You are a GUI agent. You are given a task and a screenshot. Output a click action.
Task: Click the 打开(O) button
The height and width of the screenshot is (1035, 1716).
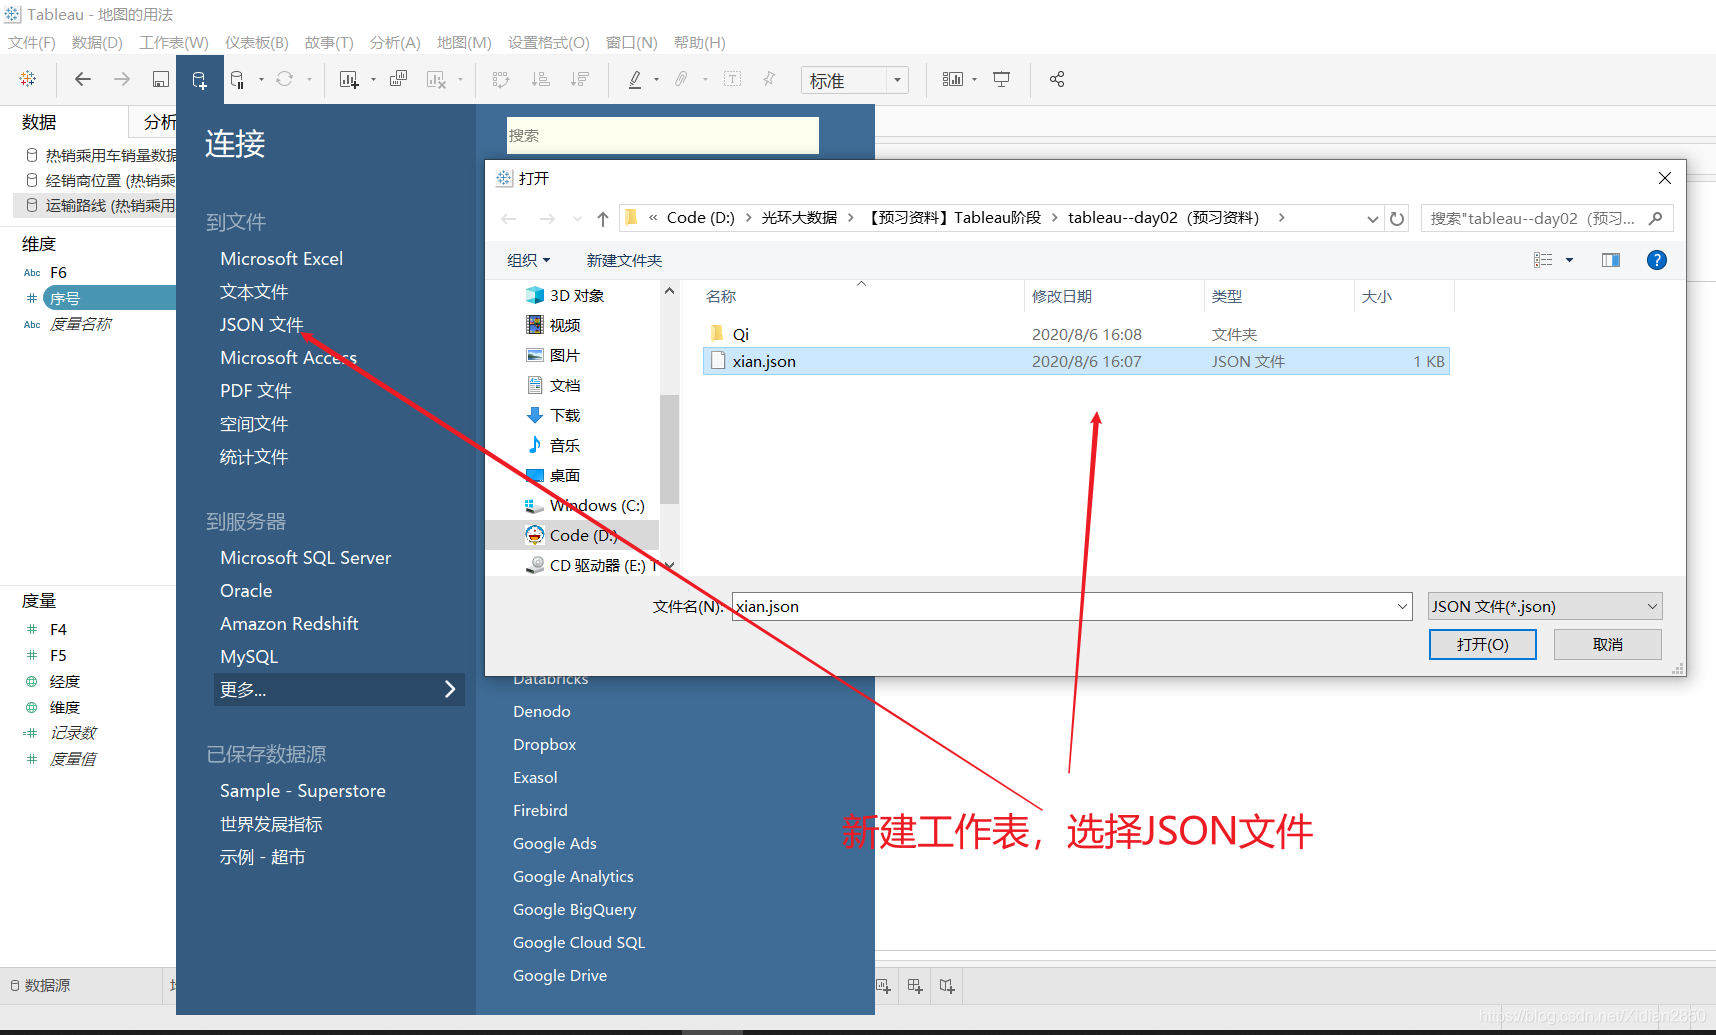[1482, 644]
